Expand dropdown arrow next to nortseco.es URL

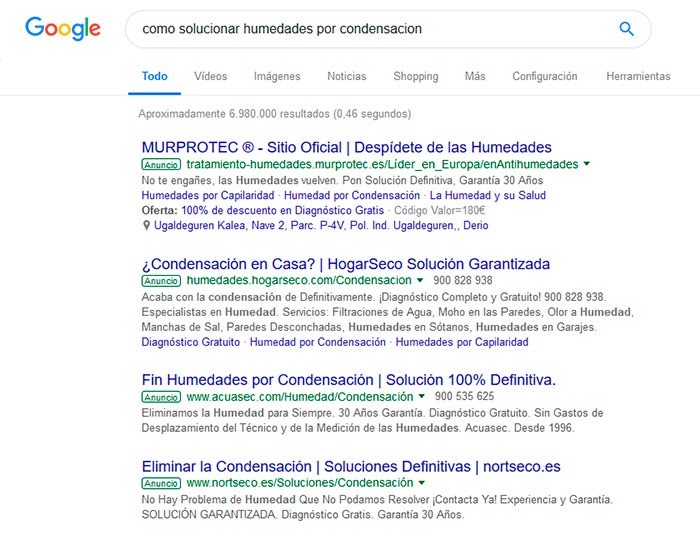point(421,483)
